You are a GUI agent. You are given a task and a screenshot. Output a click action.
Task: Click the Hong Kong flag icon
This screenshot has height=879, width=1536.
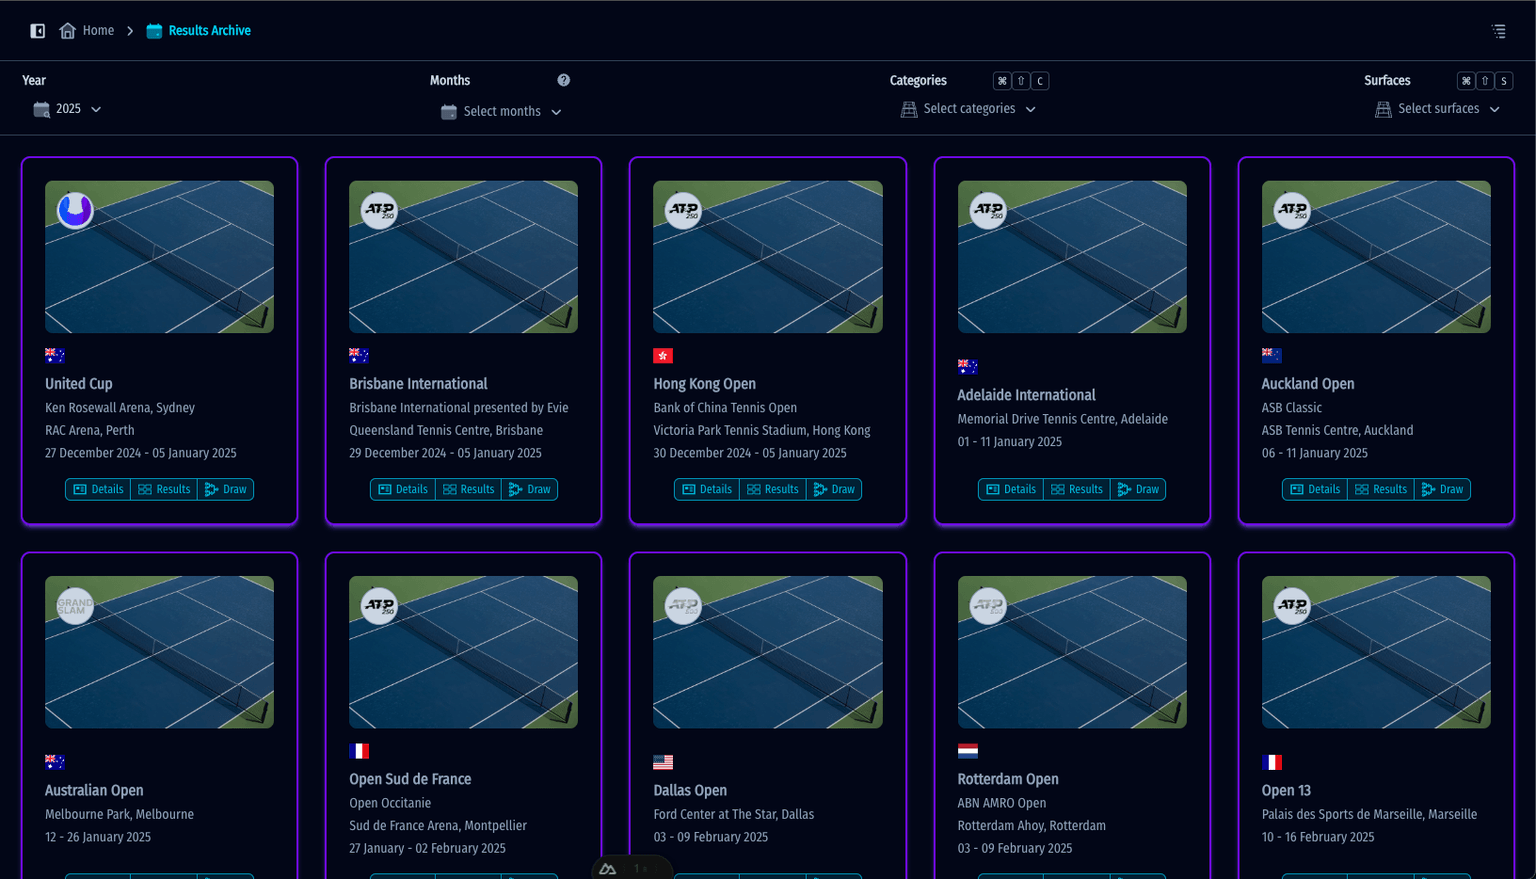663,356
